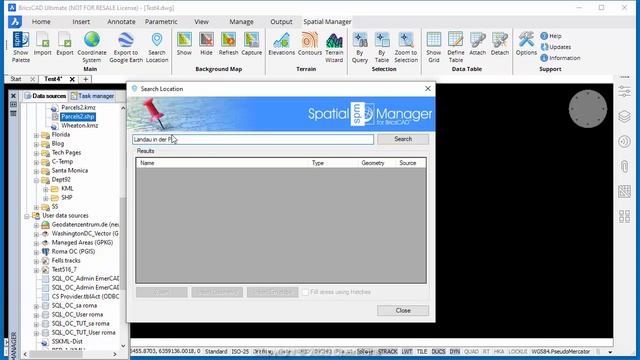Toggle QUAD in the status bar
Screen dimensions: 640x360
(x=471, y=351)
